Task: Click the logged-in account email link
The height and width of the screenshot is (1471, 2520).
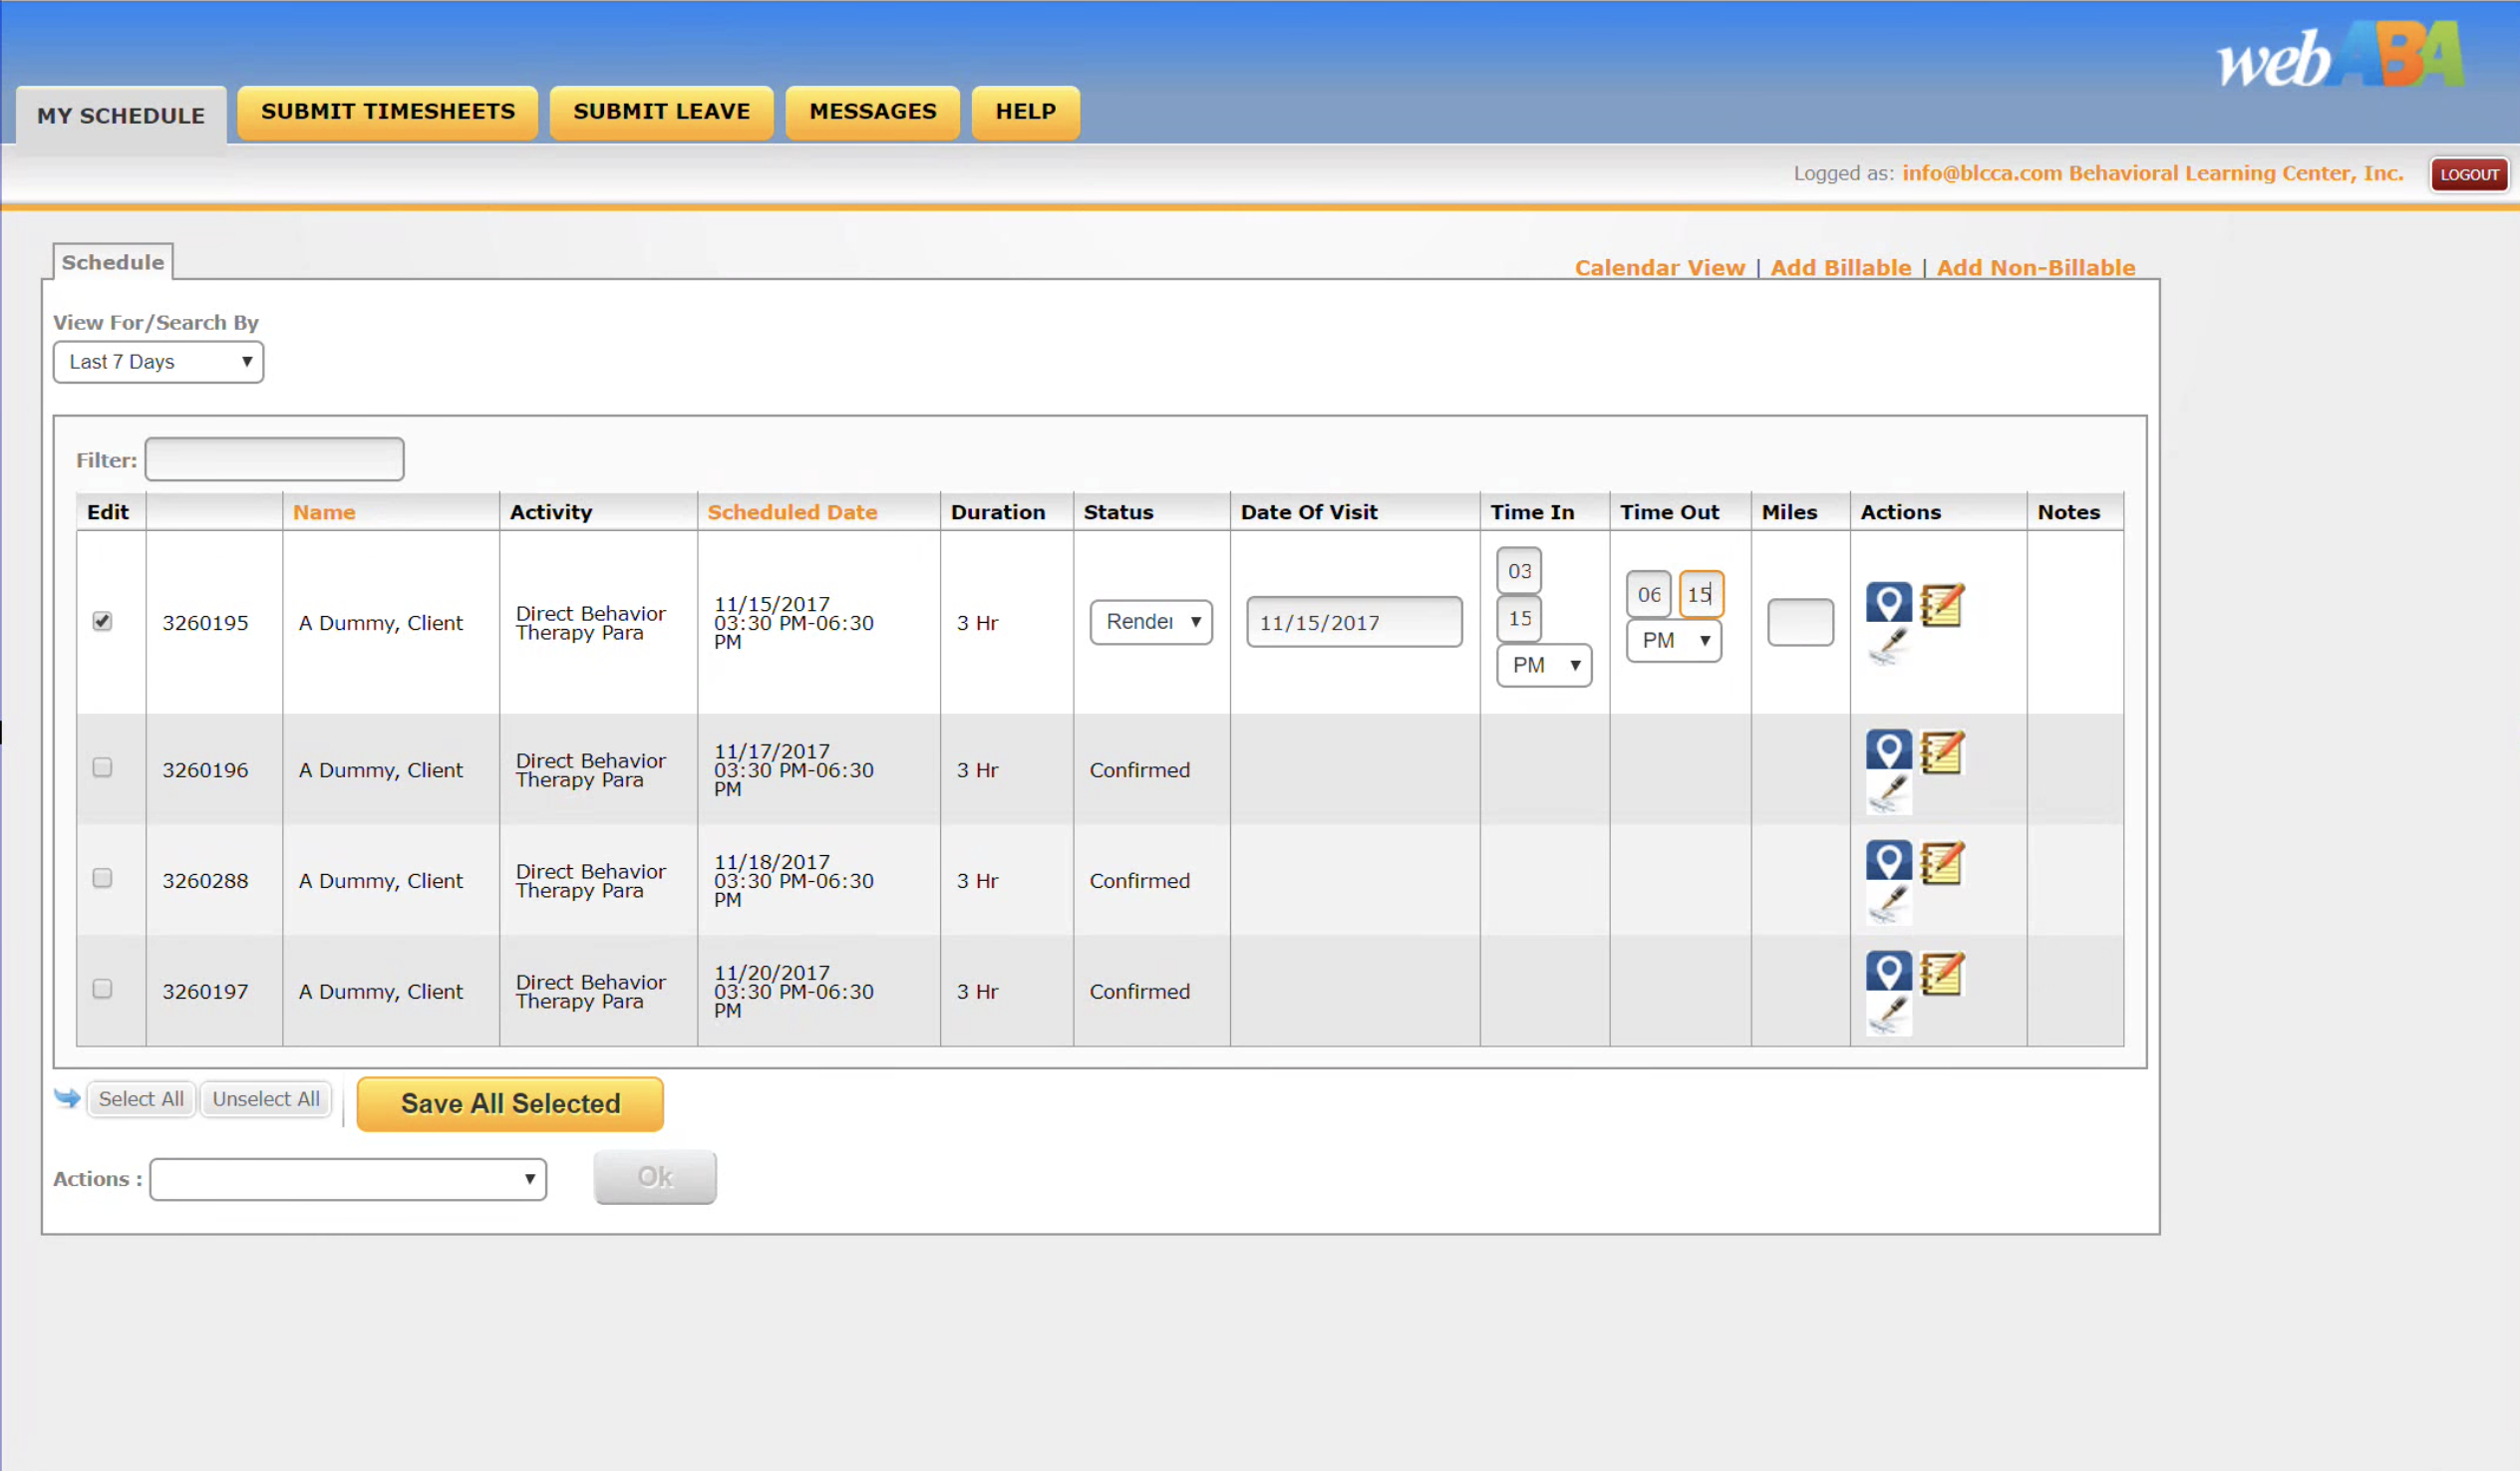Action: pos(2152,173)
